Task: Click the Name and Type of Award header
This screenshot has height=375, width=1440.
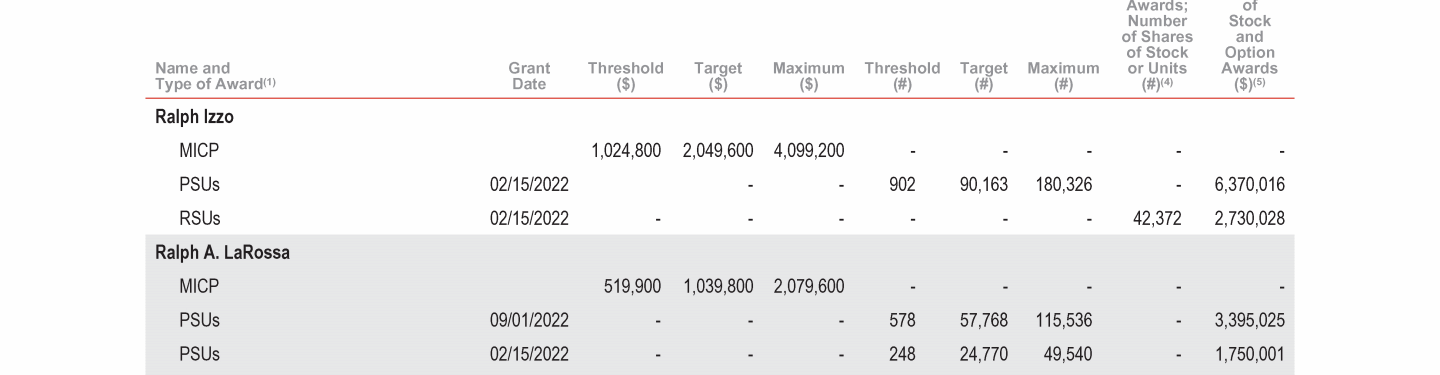Action: tap(216, 77)
